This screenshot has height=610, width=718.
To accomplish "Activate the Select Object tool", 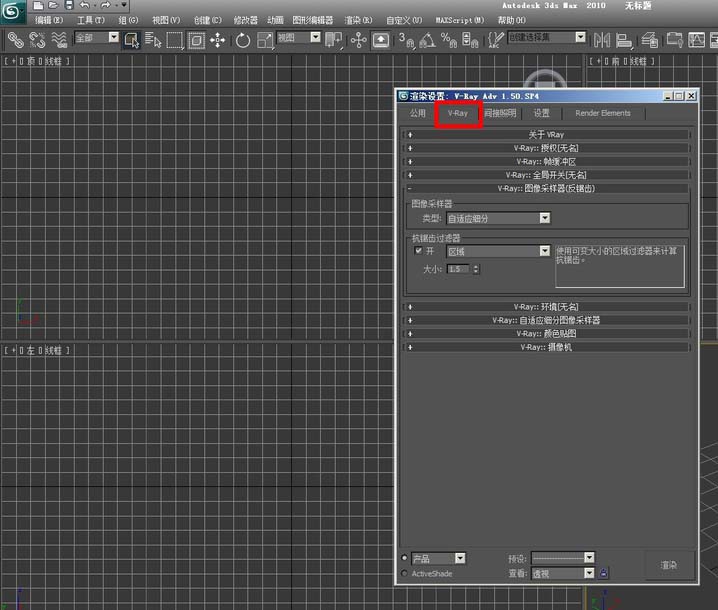I will (131, 40).
